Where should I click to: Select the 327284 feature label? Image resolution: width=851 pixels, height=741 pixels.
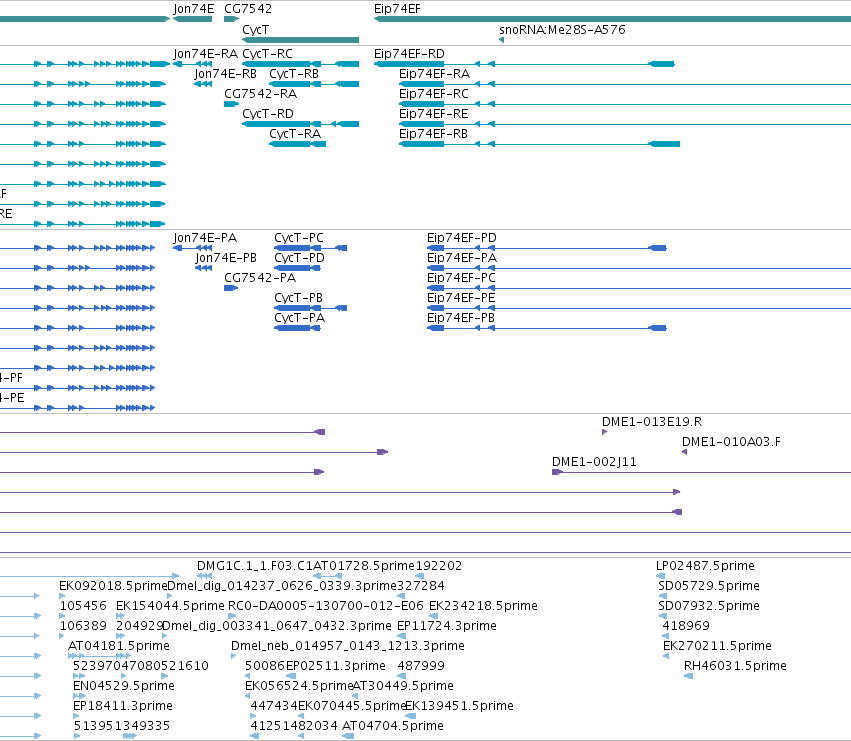[421, 586]
